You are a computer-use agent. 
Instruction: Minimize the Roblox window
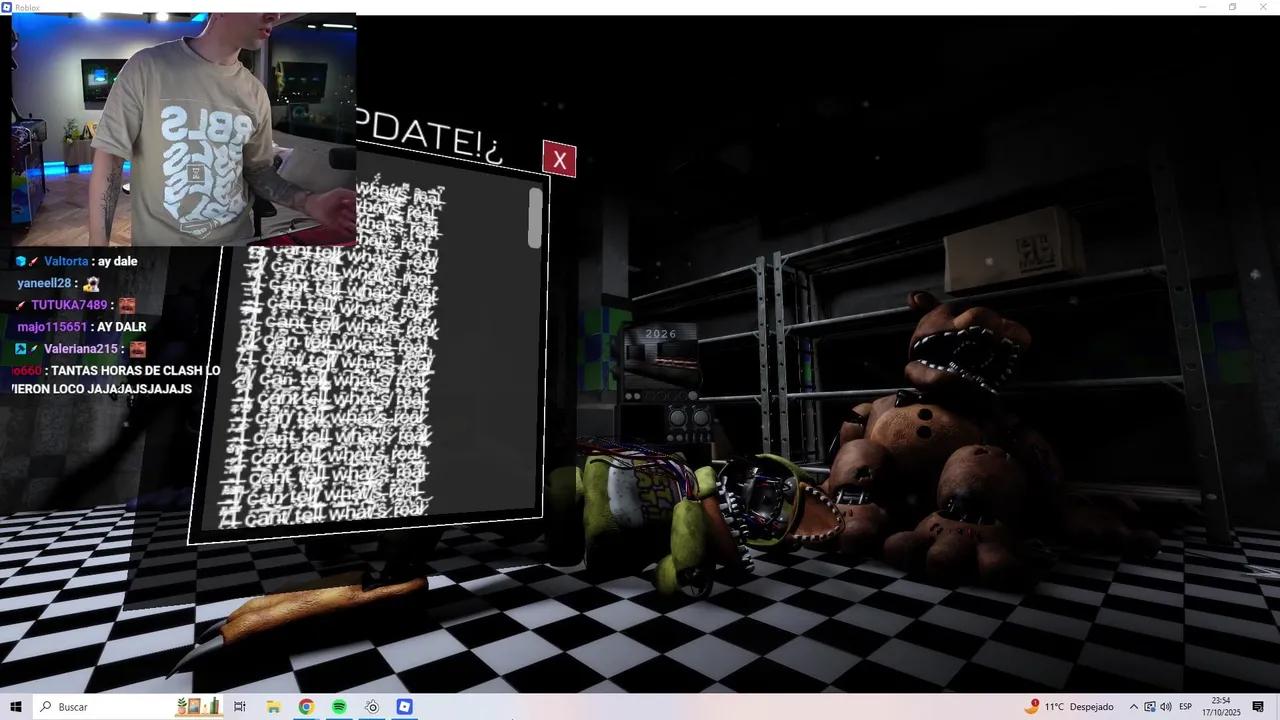(1203, 7)
